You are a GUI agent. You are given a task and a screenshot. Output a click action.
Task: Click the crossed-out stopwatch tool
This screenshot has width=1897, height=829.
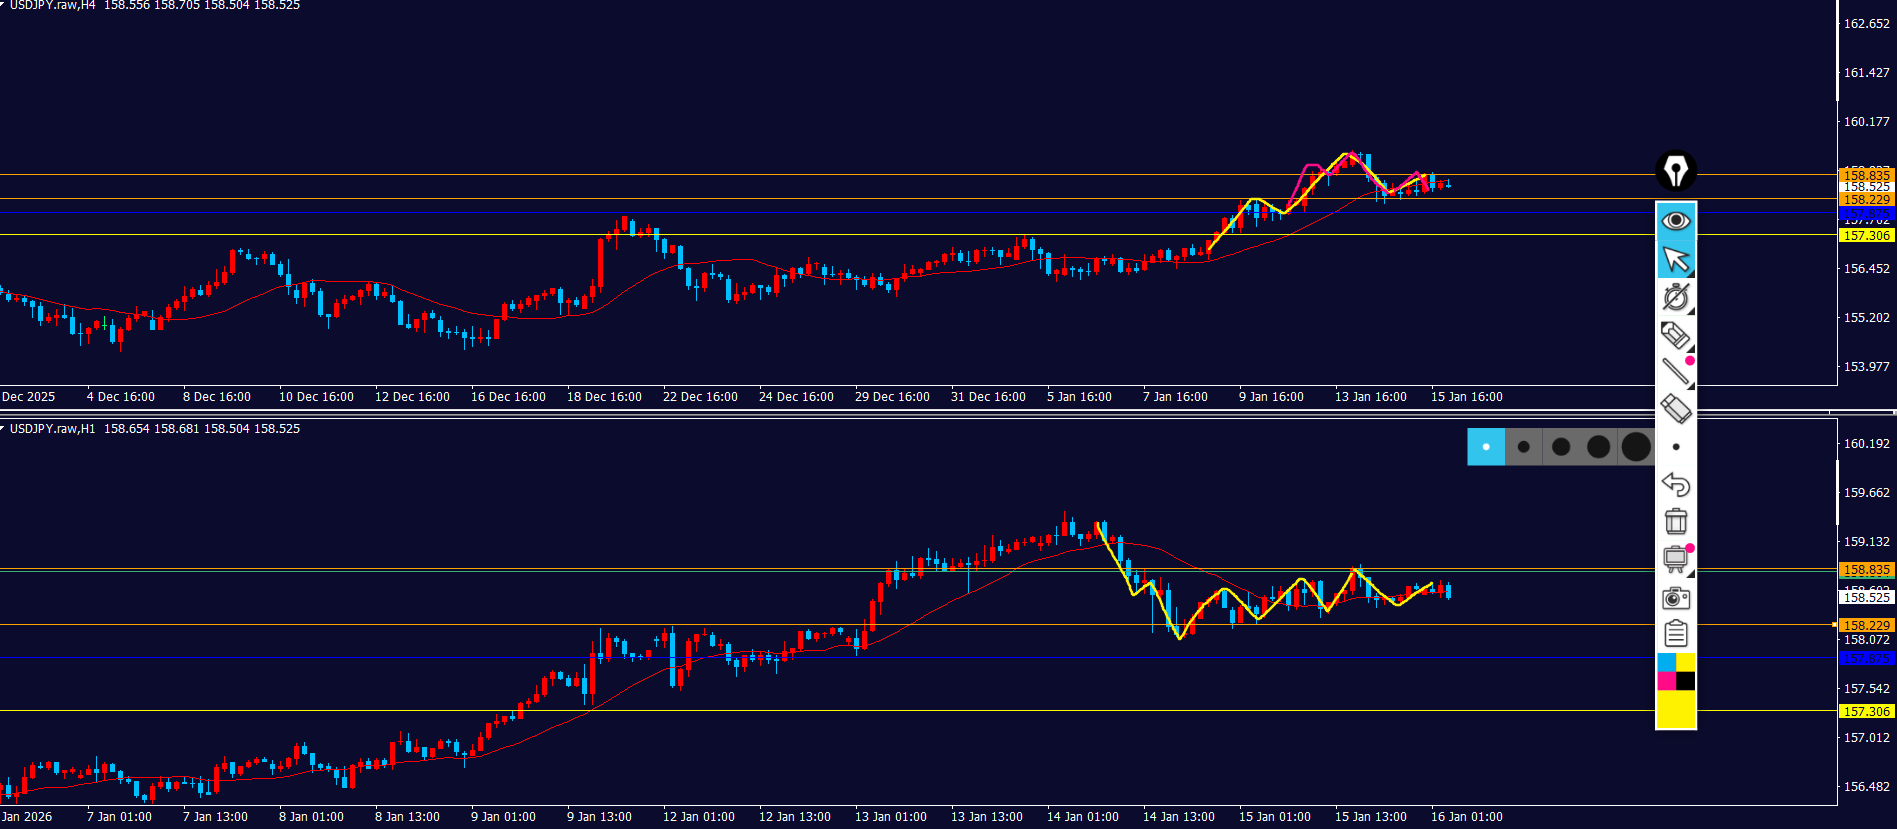tap(1676, 297)
